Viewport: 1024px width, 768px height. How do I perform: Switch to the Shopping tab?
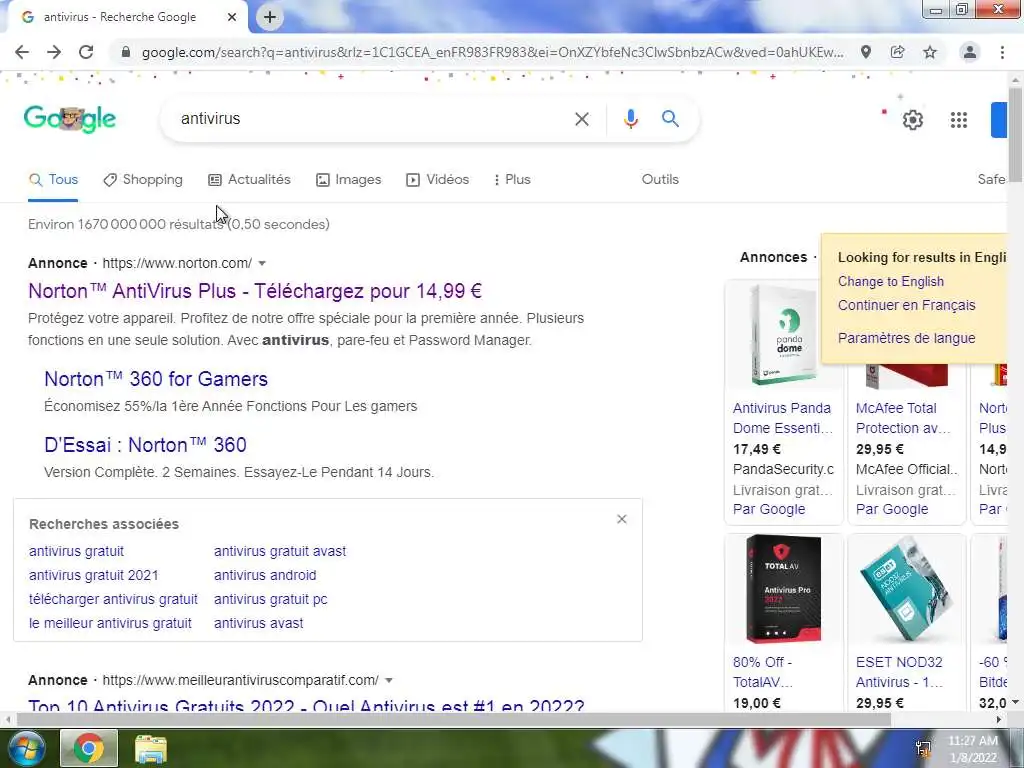point(143,180)
